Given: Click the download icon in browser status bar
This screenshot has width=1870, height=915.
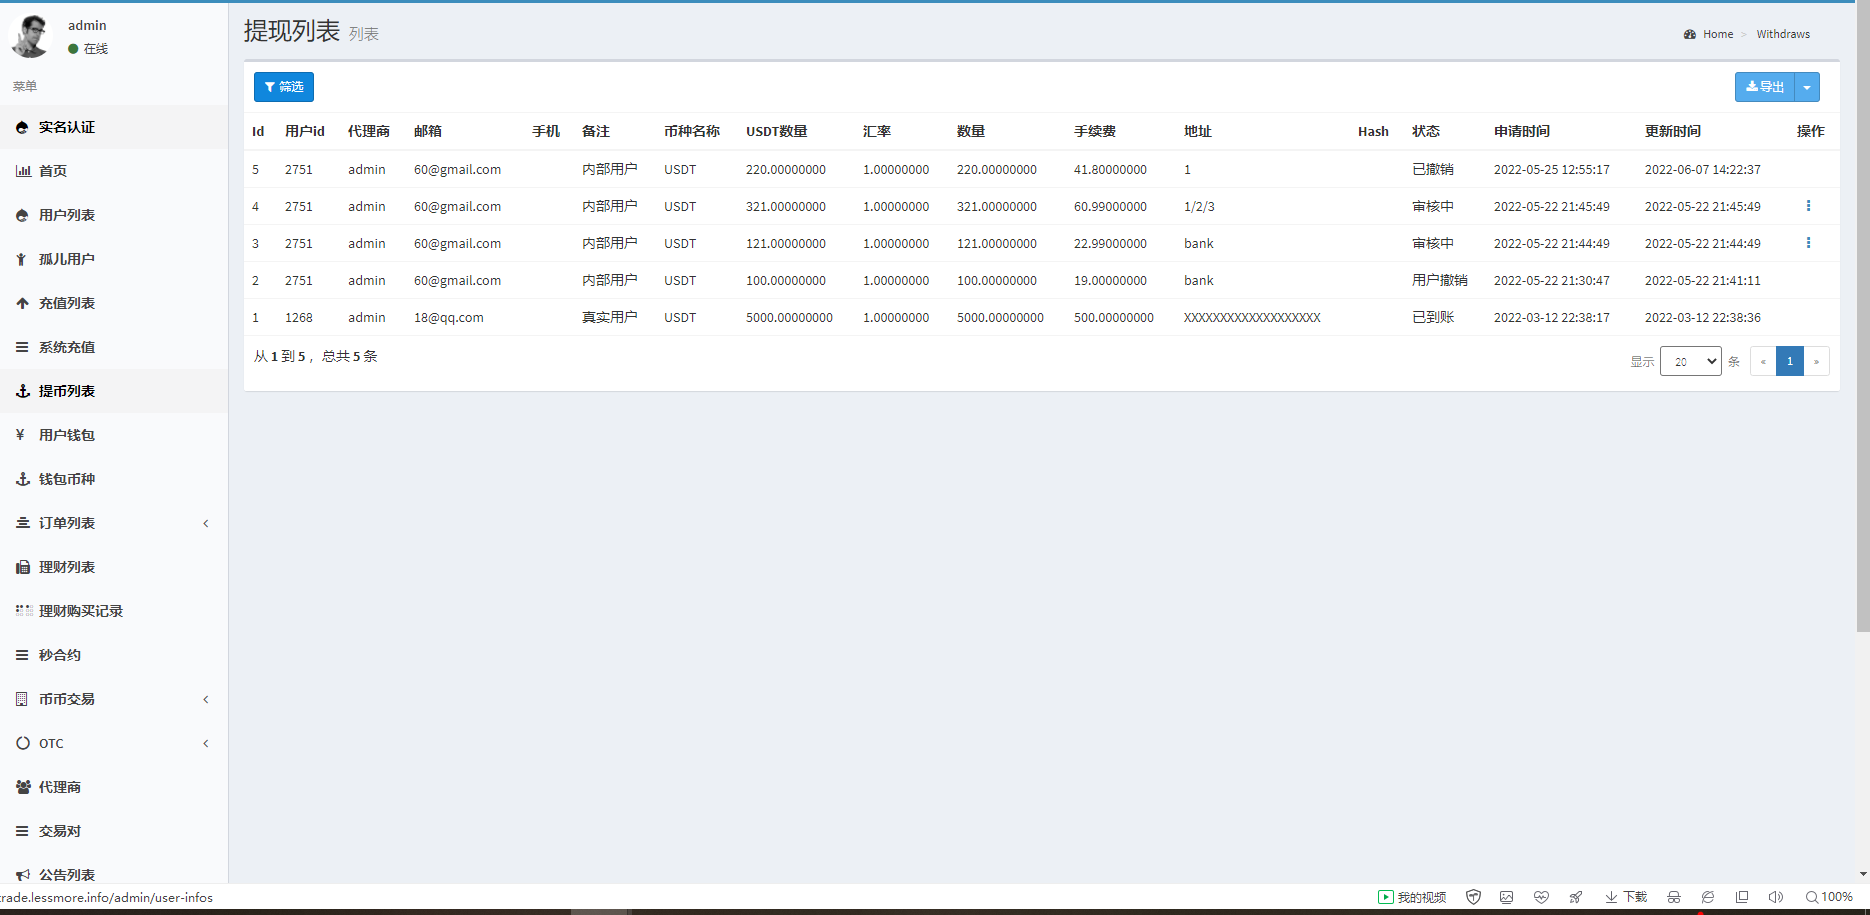Looking at the screenshot, I should click(x=1611, y=897).
